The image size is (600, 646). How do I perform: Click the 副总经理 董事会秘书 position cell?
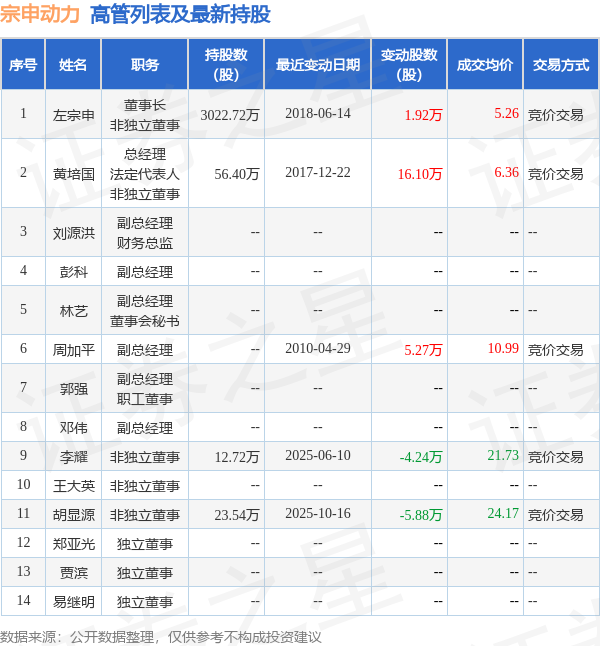coord(145,311)
